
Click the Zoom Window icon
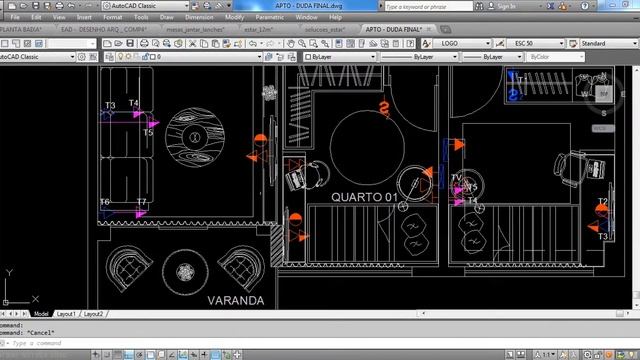[313, 43]
